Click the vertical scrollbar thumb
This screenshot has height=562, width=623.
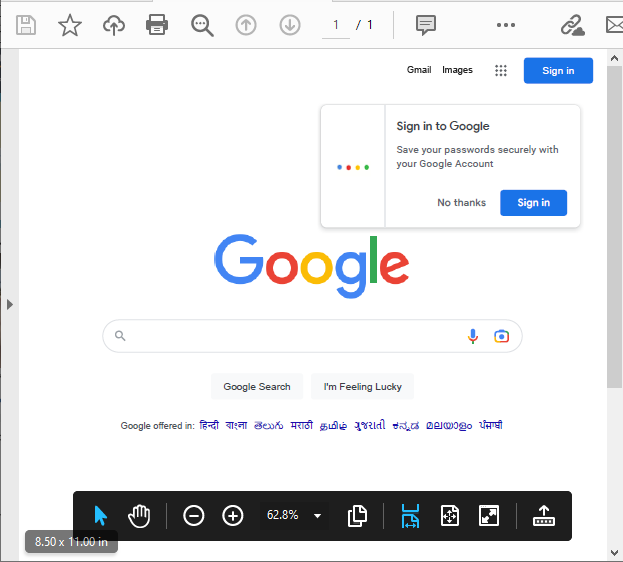point(614,227)
